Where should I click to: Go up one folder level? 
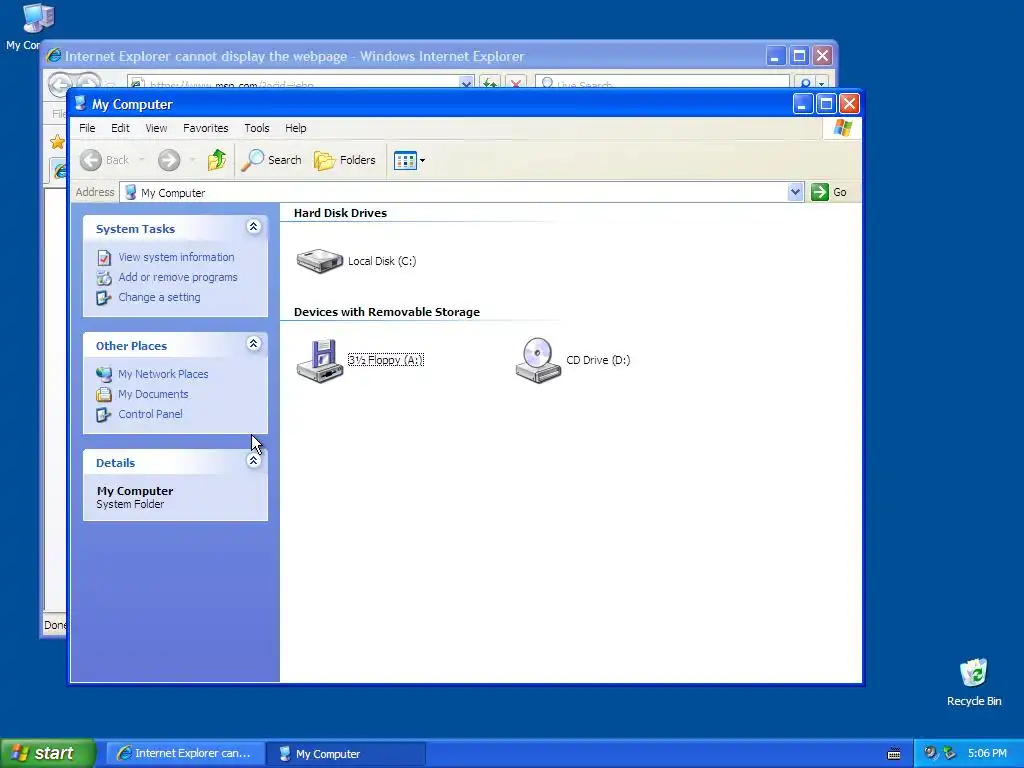click(217, 160)
